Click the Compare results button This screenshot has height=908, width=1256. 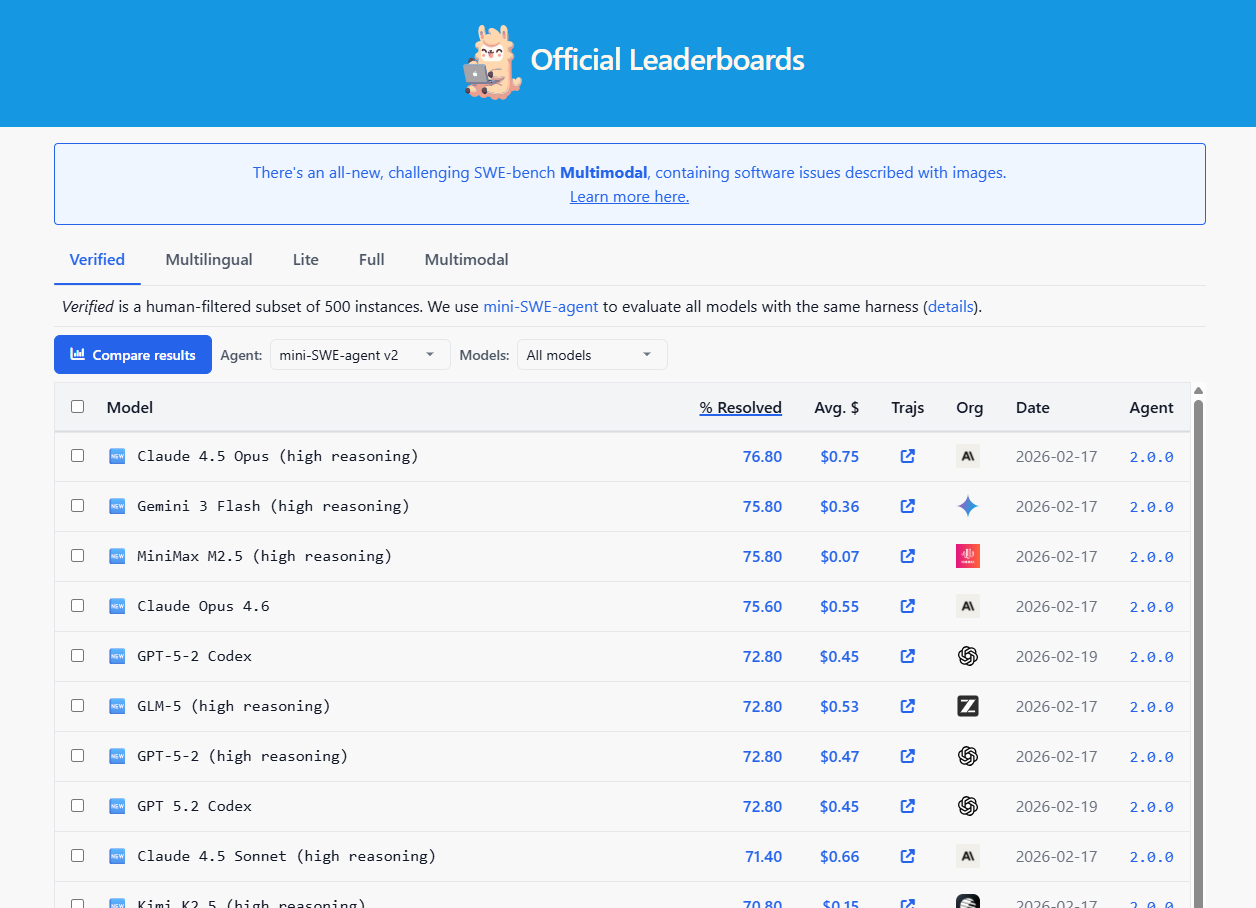pyautogui.click(x=133, y=355)
